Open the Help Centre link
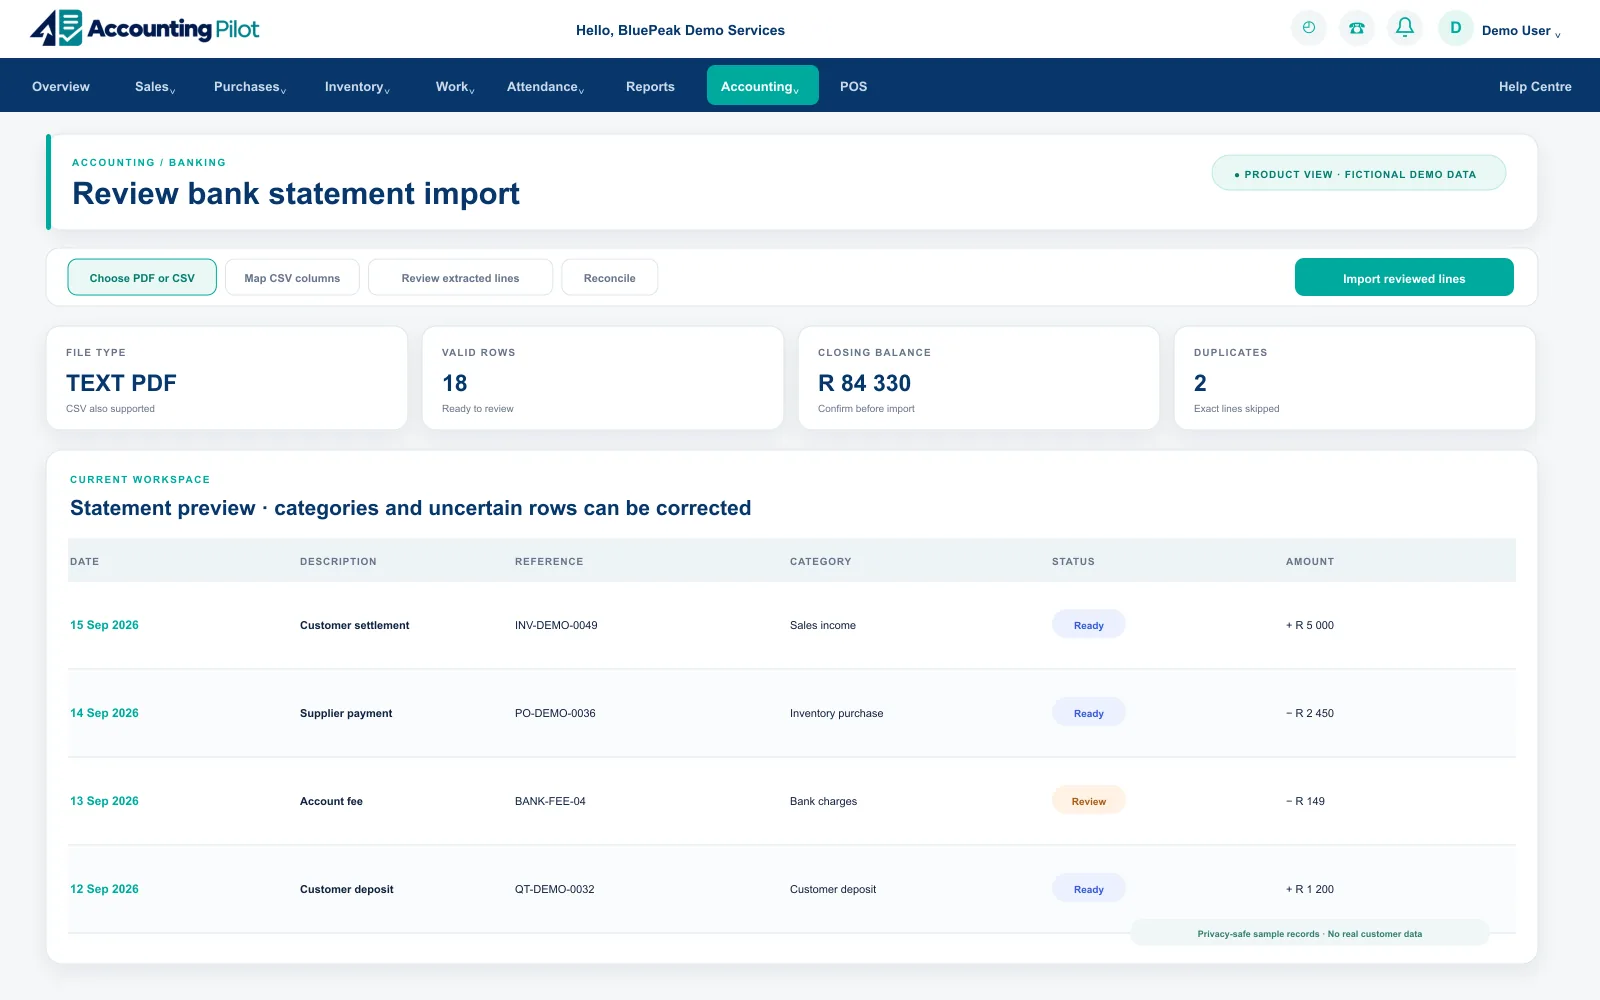 1535,87
